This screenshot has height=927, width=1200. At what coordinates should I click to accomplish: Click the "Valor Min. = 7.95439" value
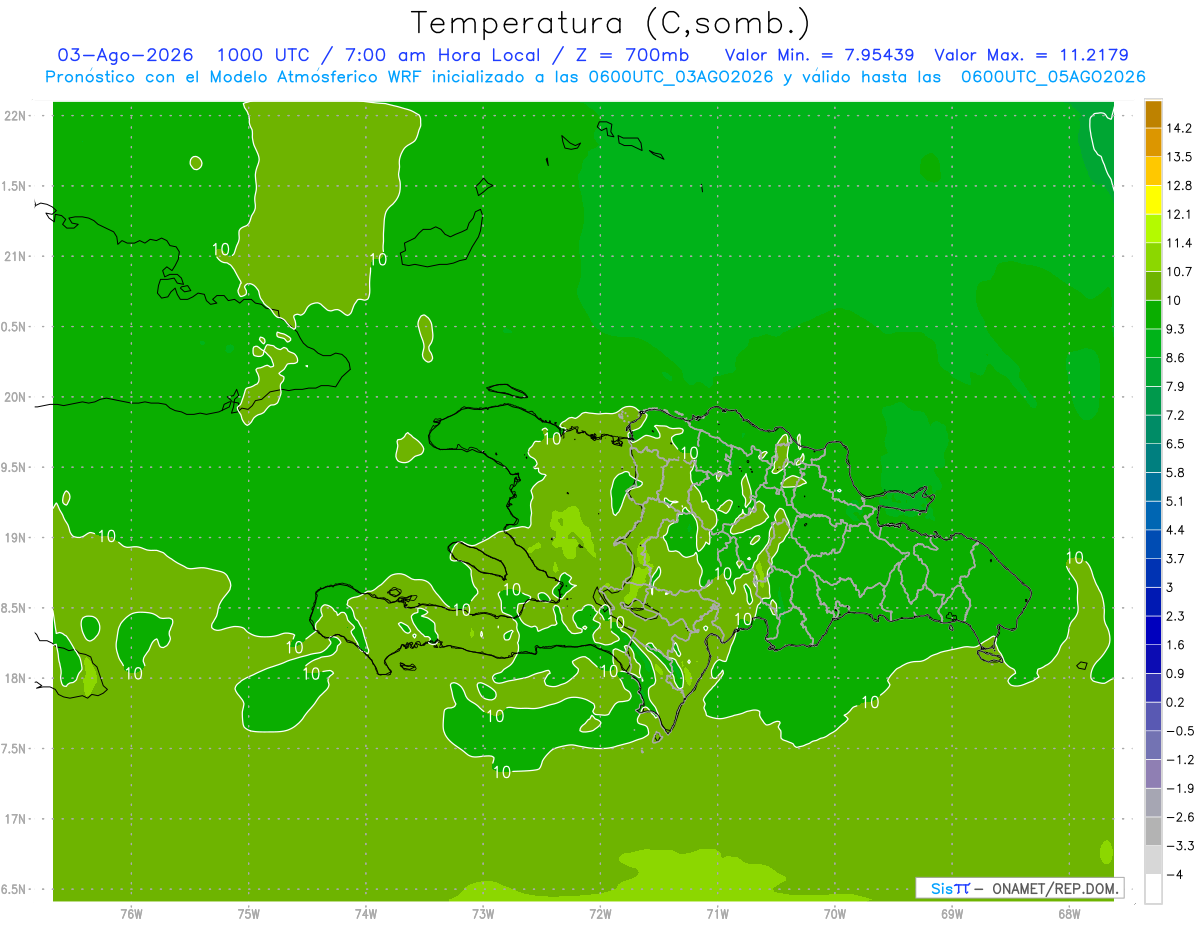pos(819,55)
